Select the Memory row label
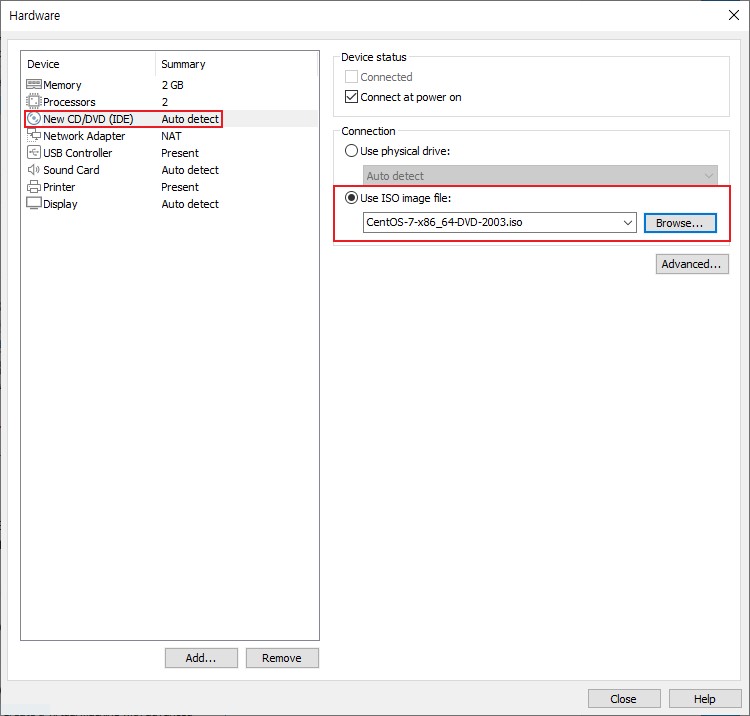The image size is (750, 716). tap(62, 85)
